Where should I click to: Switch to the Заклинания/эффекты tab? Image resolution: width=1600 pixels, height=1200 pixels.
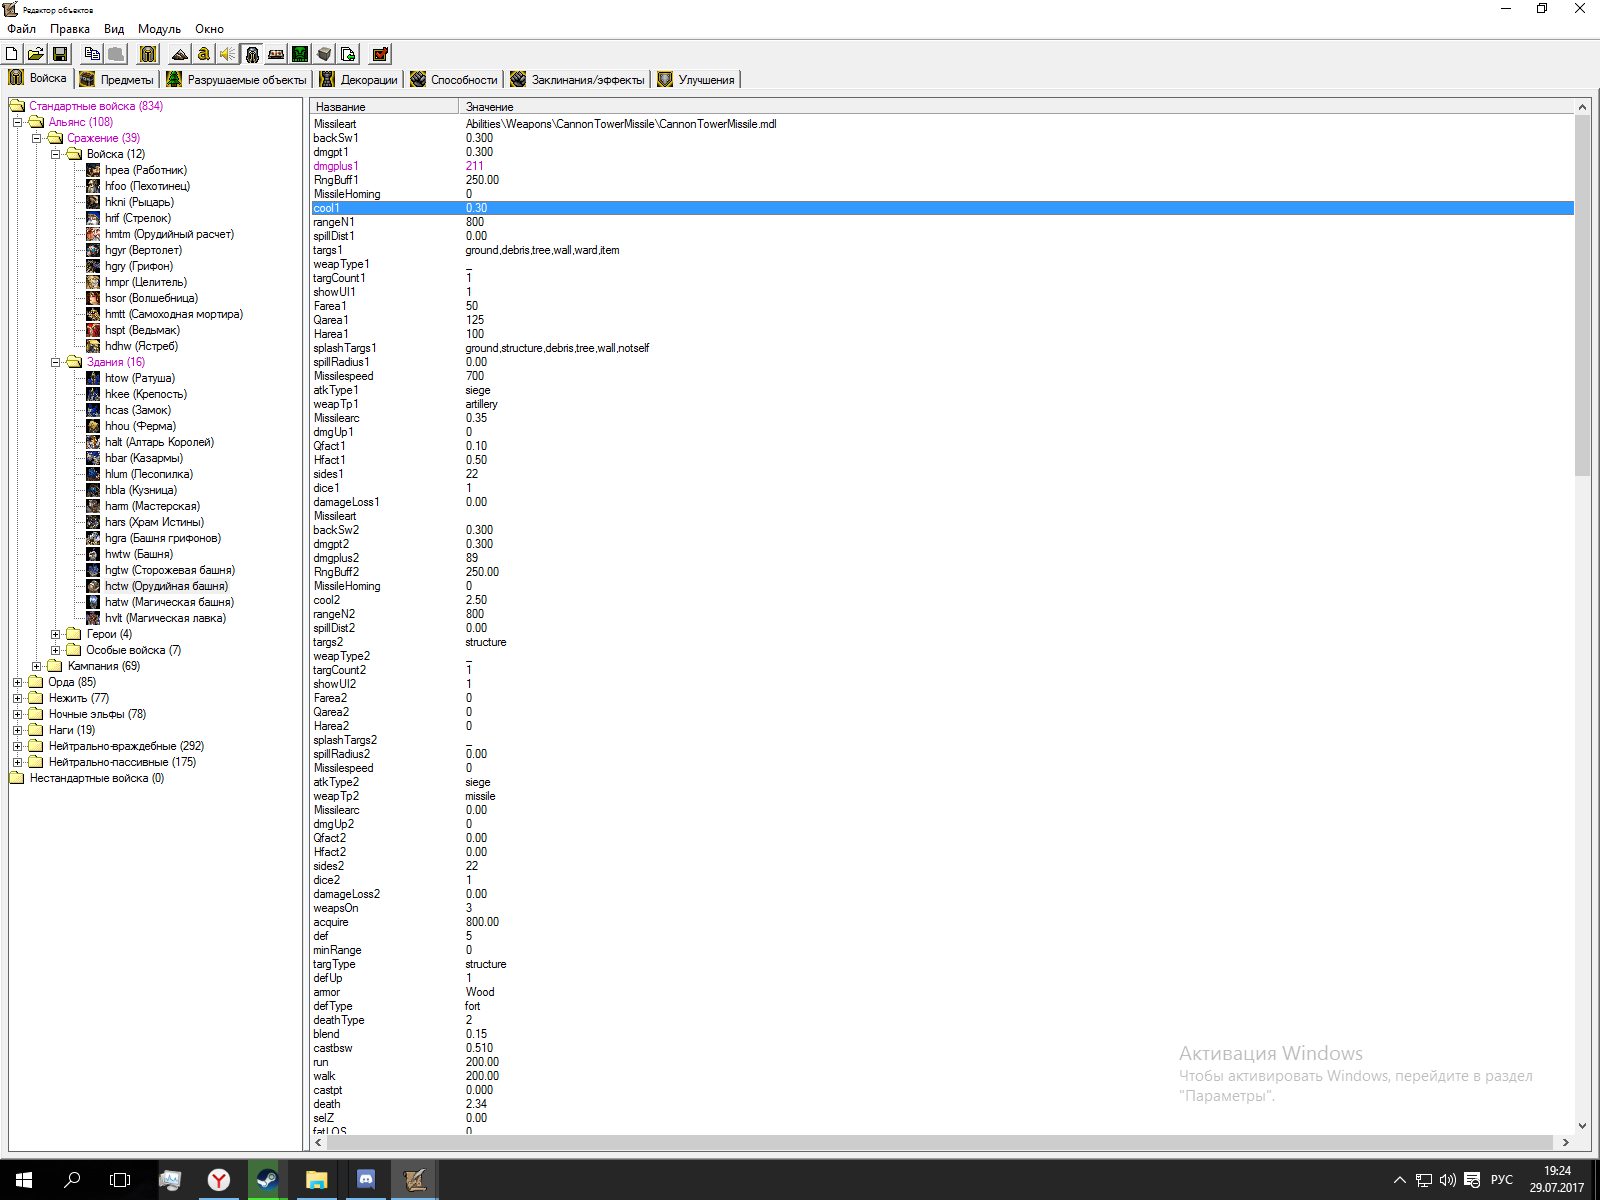pyautogui.click(x=578, y=80)
